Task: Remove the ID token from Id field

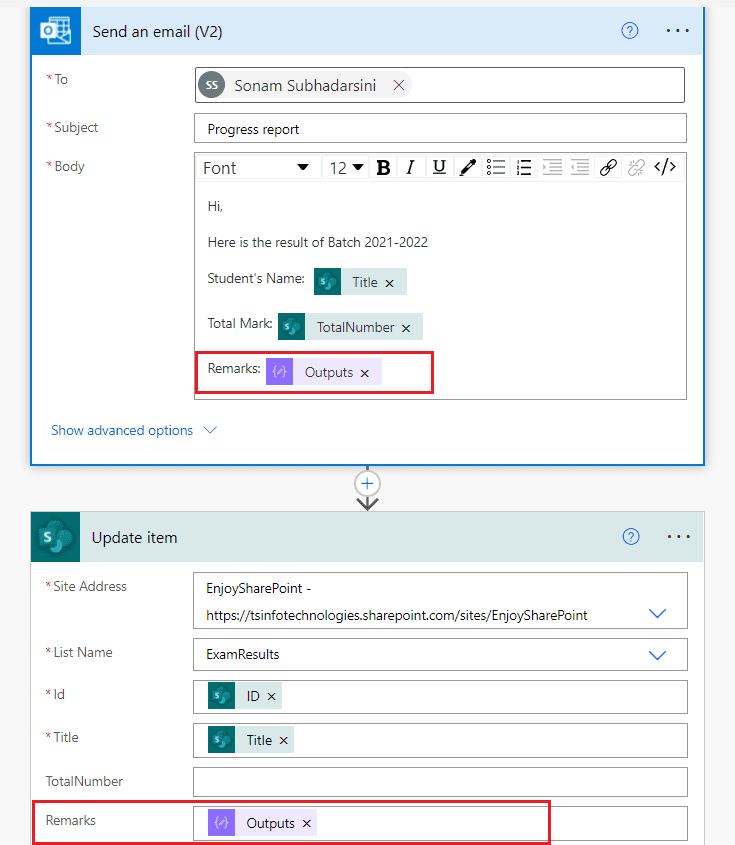Action: pos(272,697)
